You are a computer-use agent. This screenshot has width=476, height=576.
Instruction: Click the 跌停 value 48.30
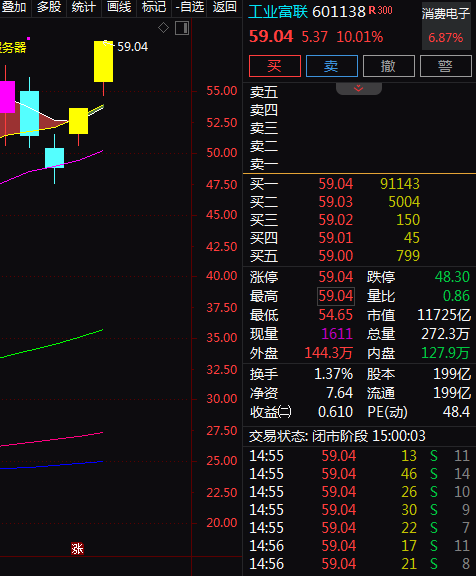(x=452, y=277)
